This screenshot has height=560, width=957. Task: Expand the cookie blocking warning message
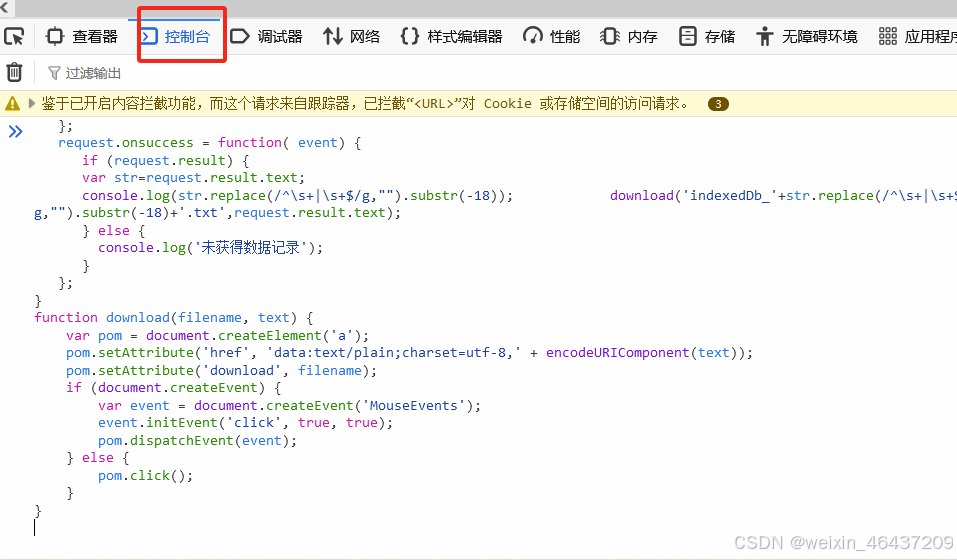click(x=32, y=104)
